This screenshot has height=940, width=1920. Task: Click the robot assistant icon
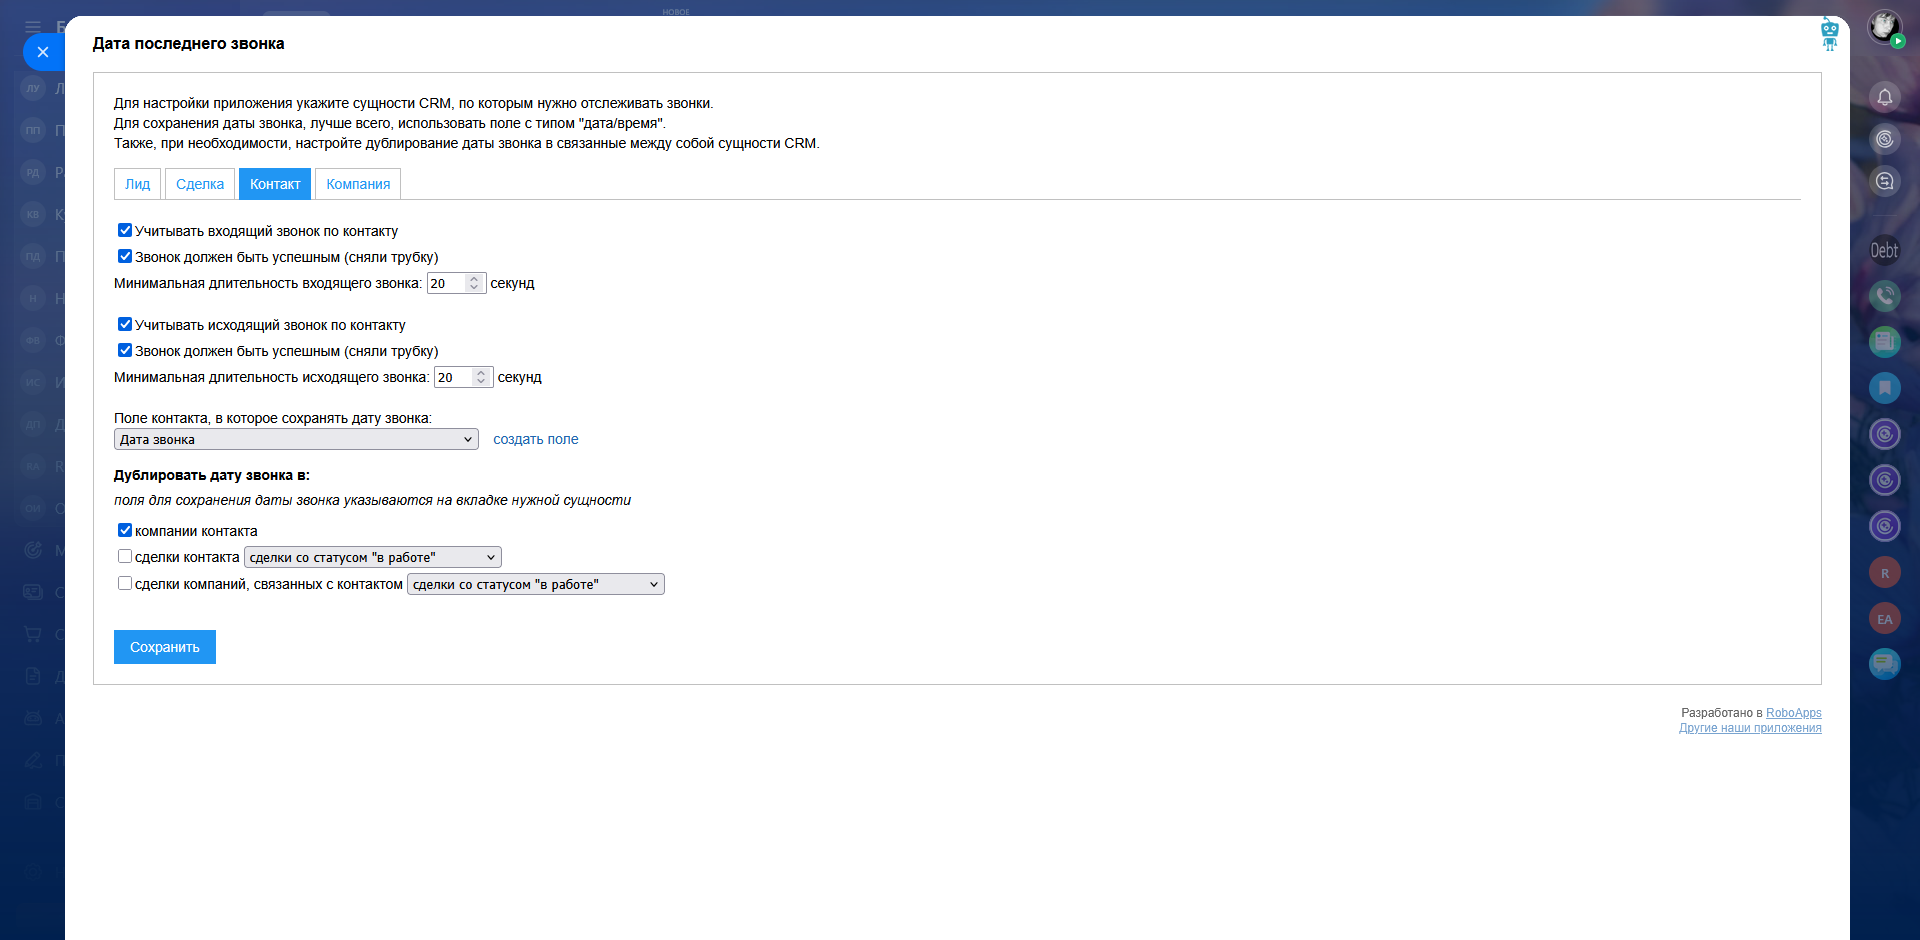point(1829,33)
